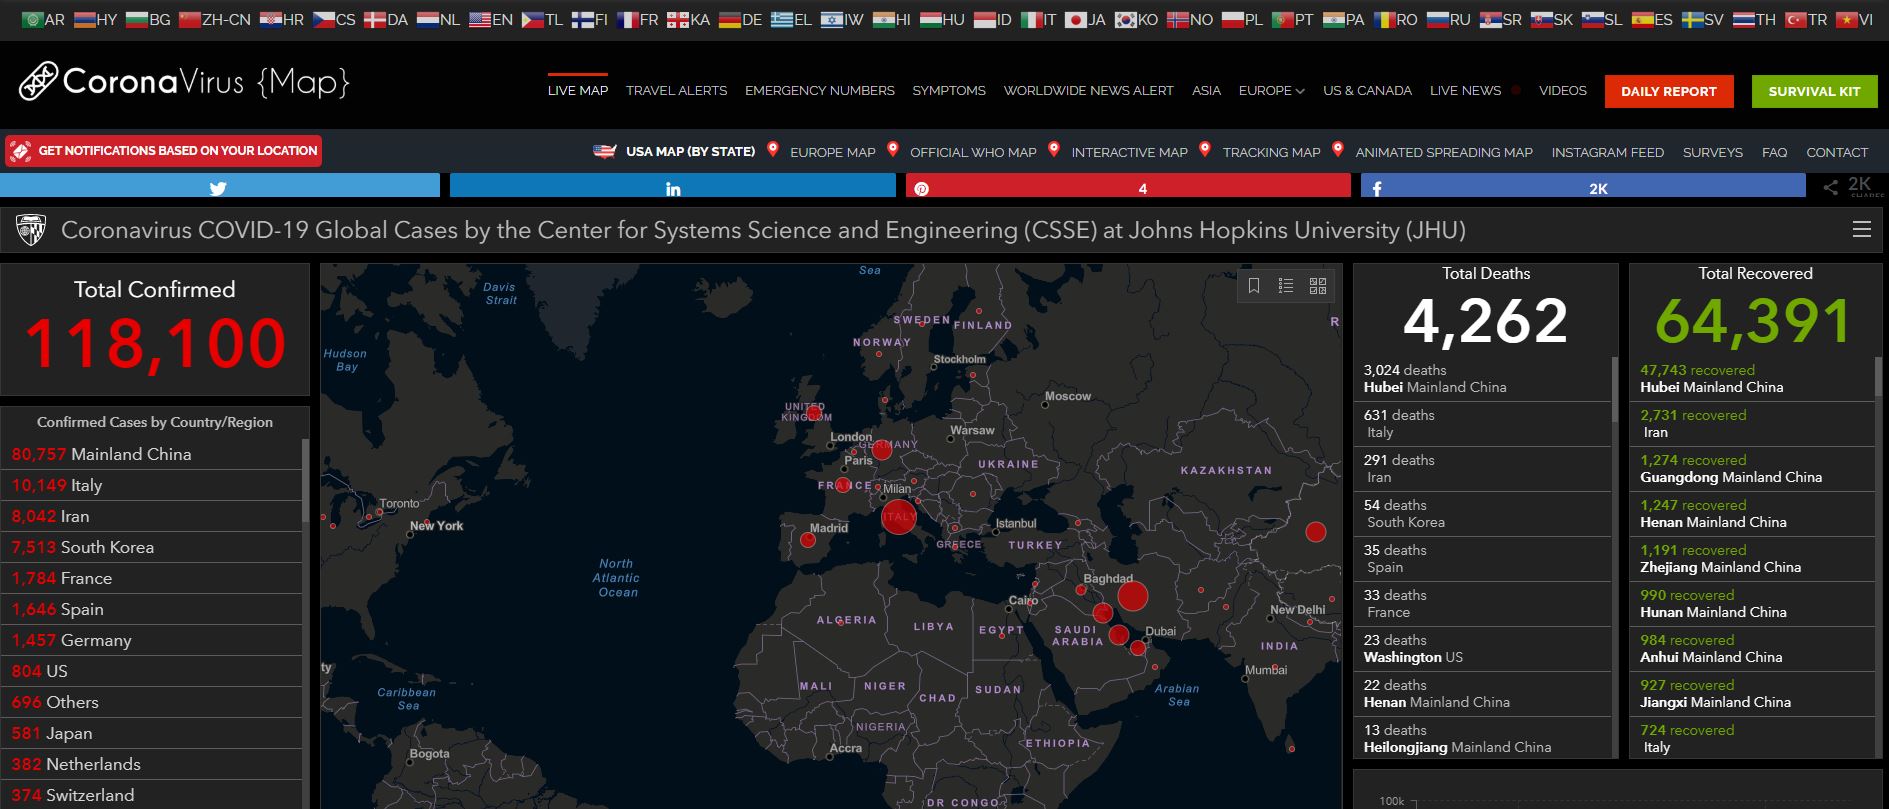Go to Videos

pos(1563,91)
